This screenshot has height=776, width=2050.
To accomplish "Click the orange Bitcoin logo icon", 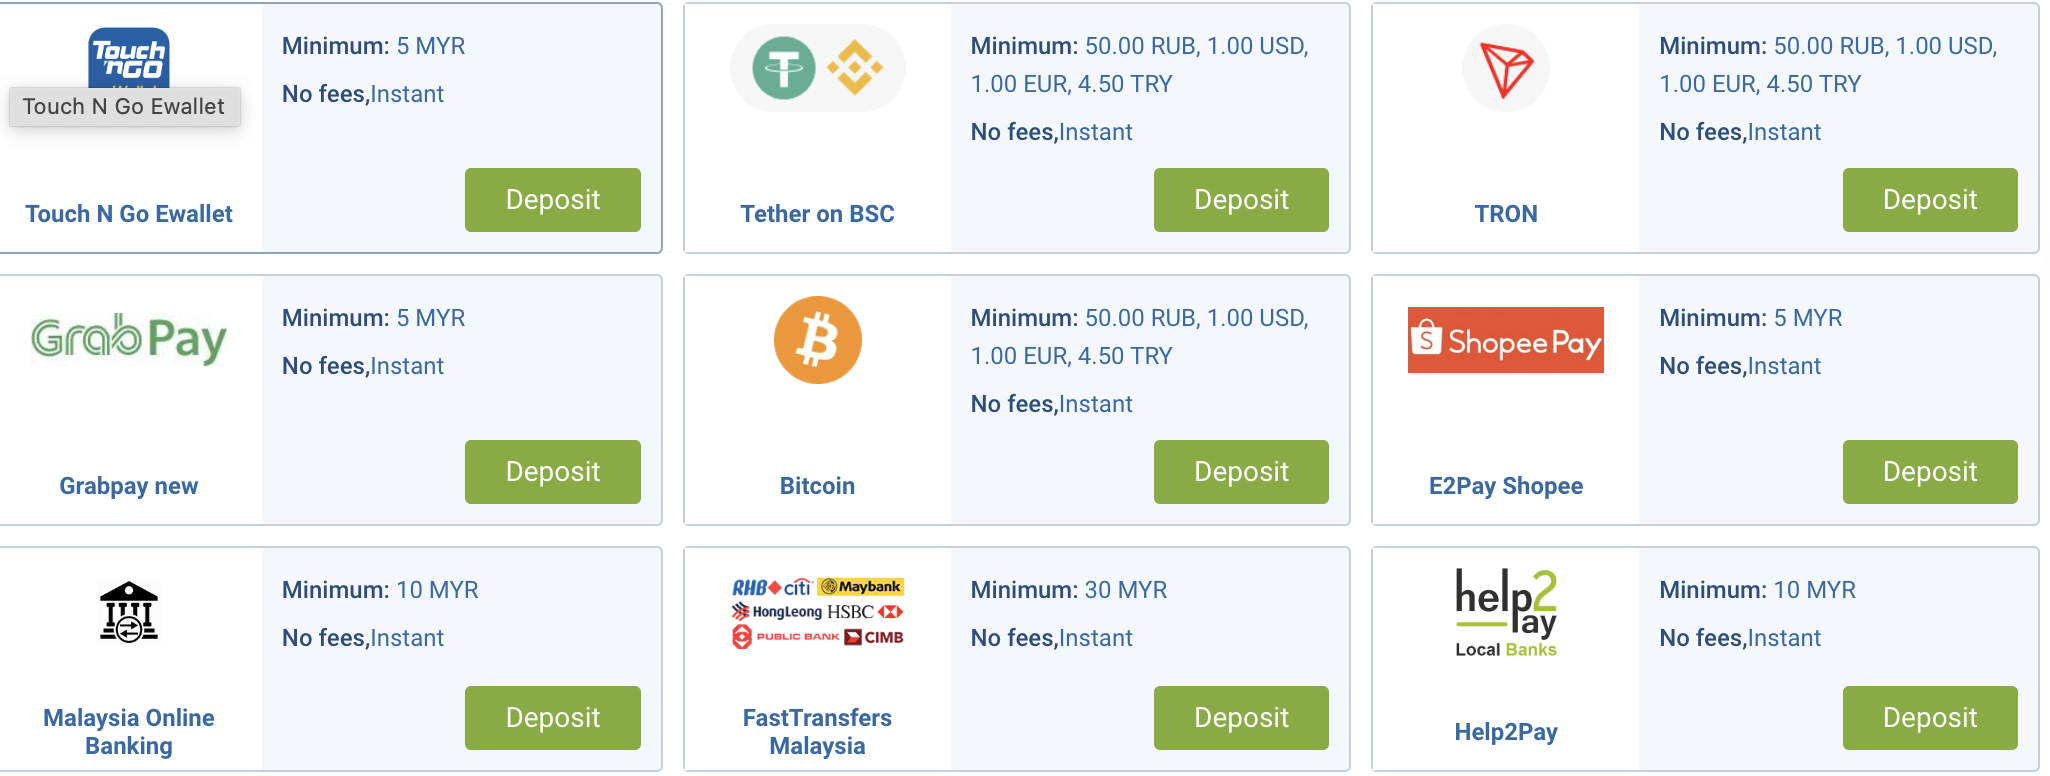I will coord(817,340).
